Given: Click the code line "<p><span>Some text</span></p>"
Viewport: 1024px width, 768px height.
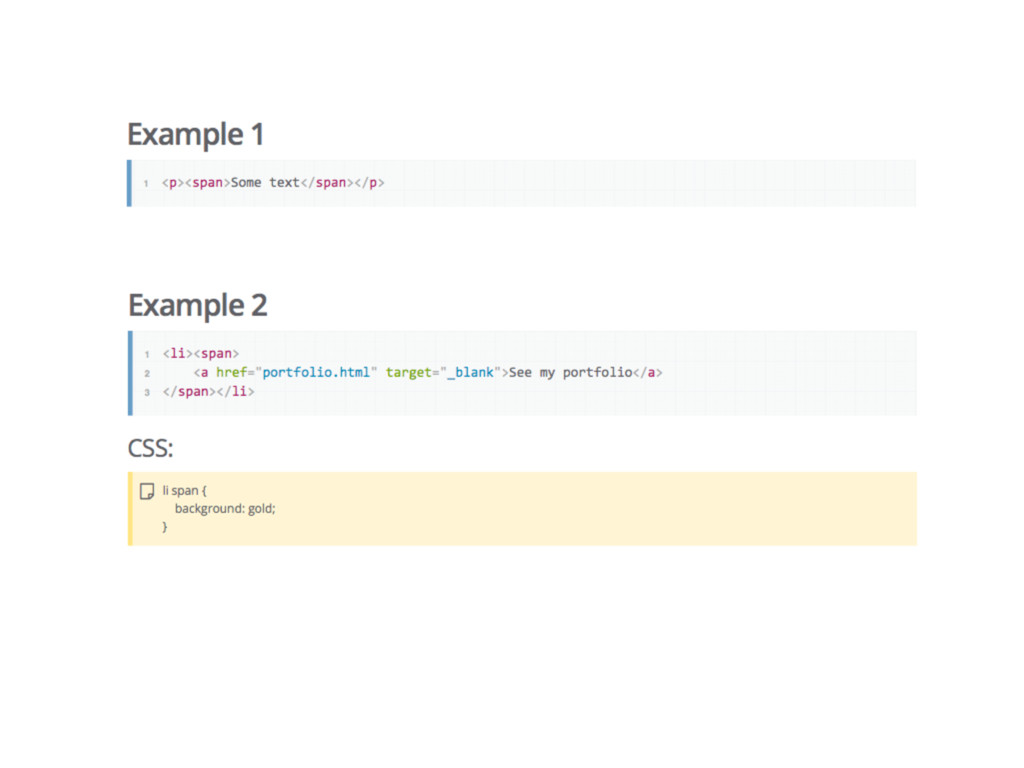Looking at the screenshot, I should point(273,183).
